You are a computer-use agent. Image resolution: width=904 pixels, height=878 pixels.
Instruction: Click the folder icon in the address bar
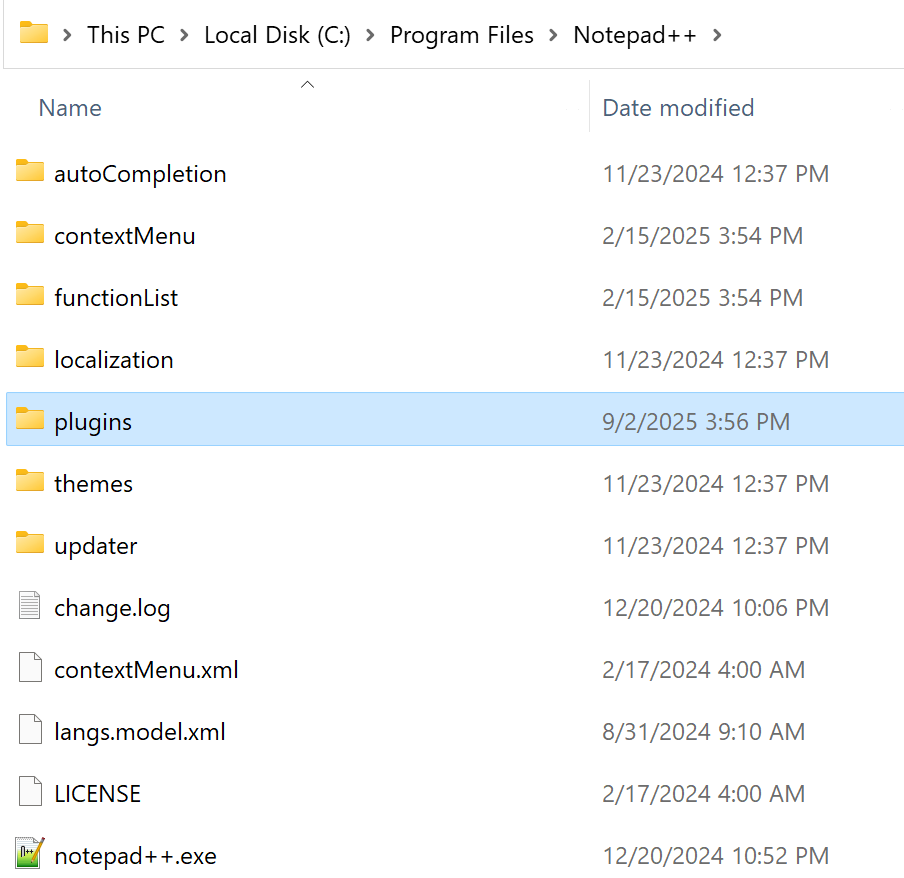33,34
